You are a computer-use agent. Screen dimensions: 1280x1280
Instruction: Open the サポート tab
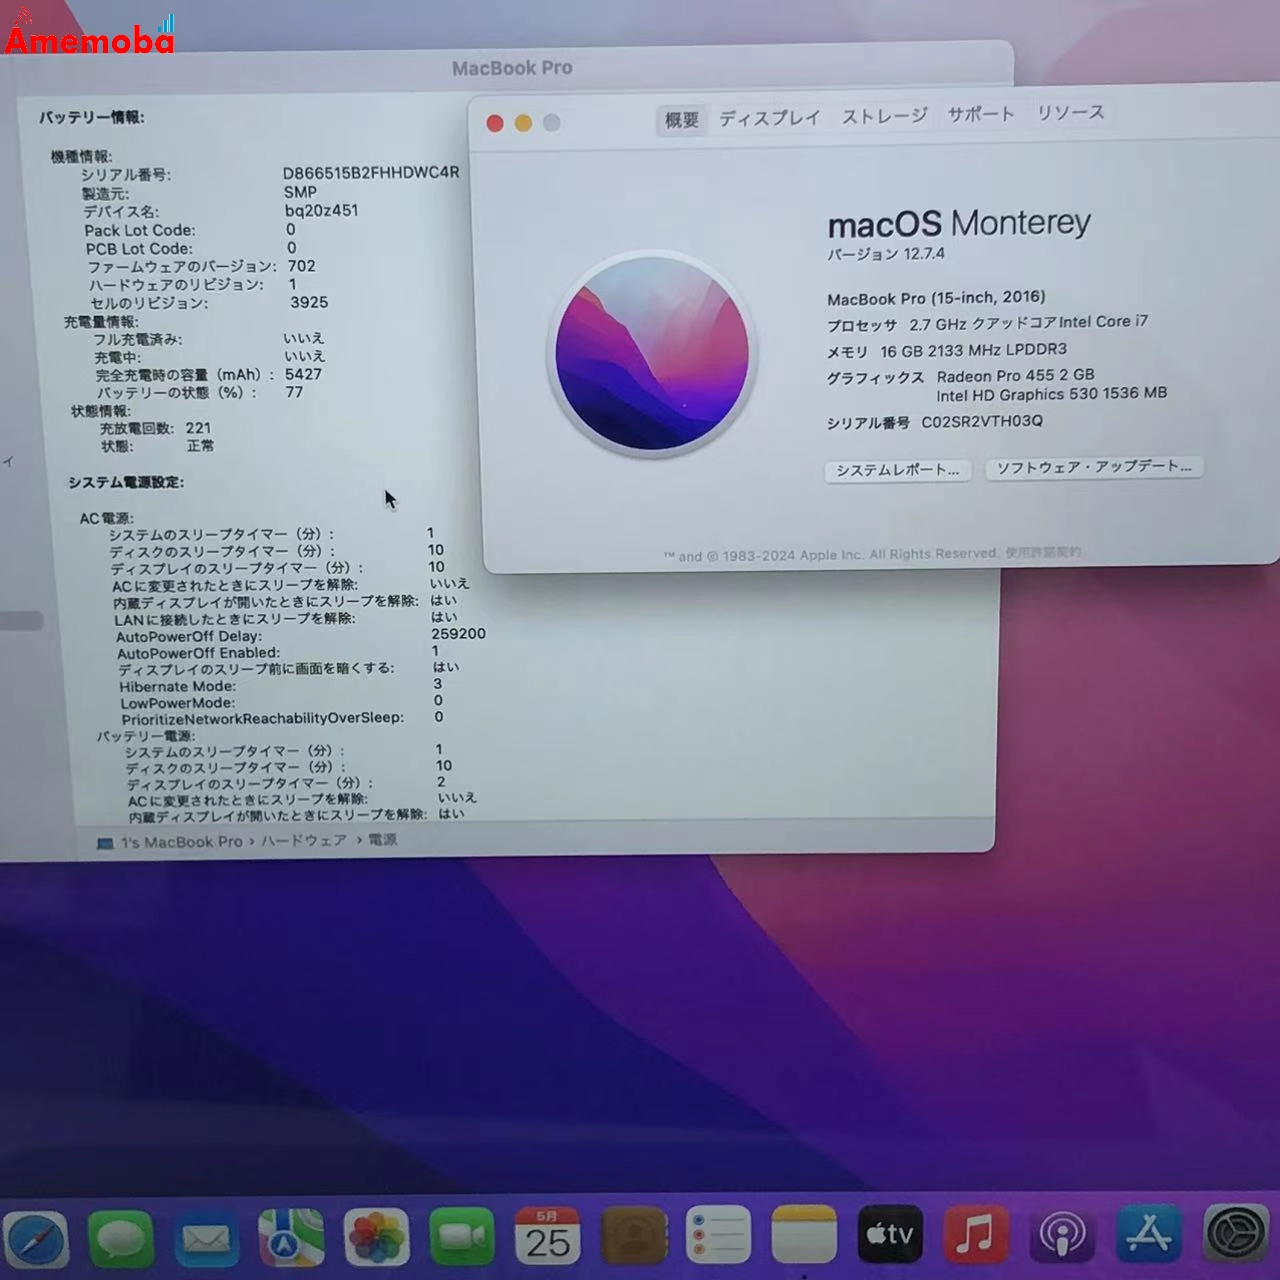tap(983, 115)
